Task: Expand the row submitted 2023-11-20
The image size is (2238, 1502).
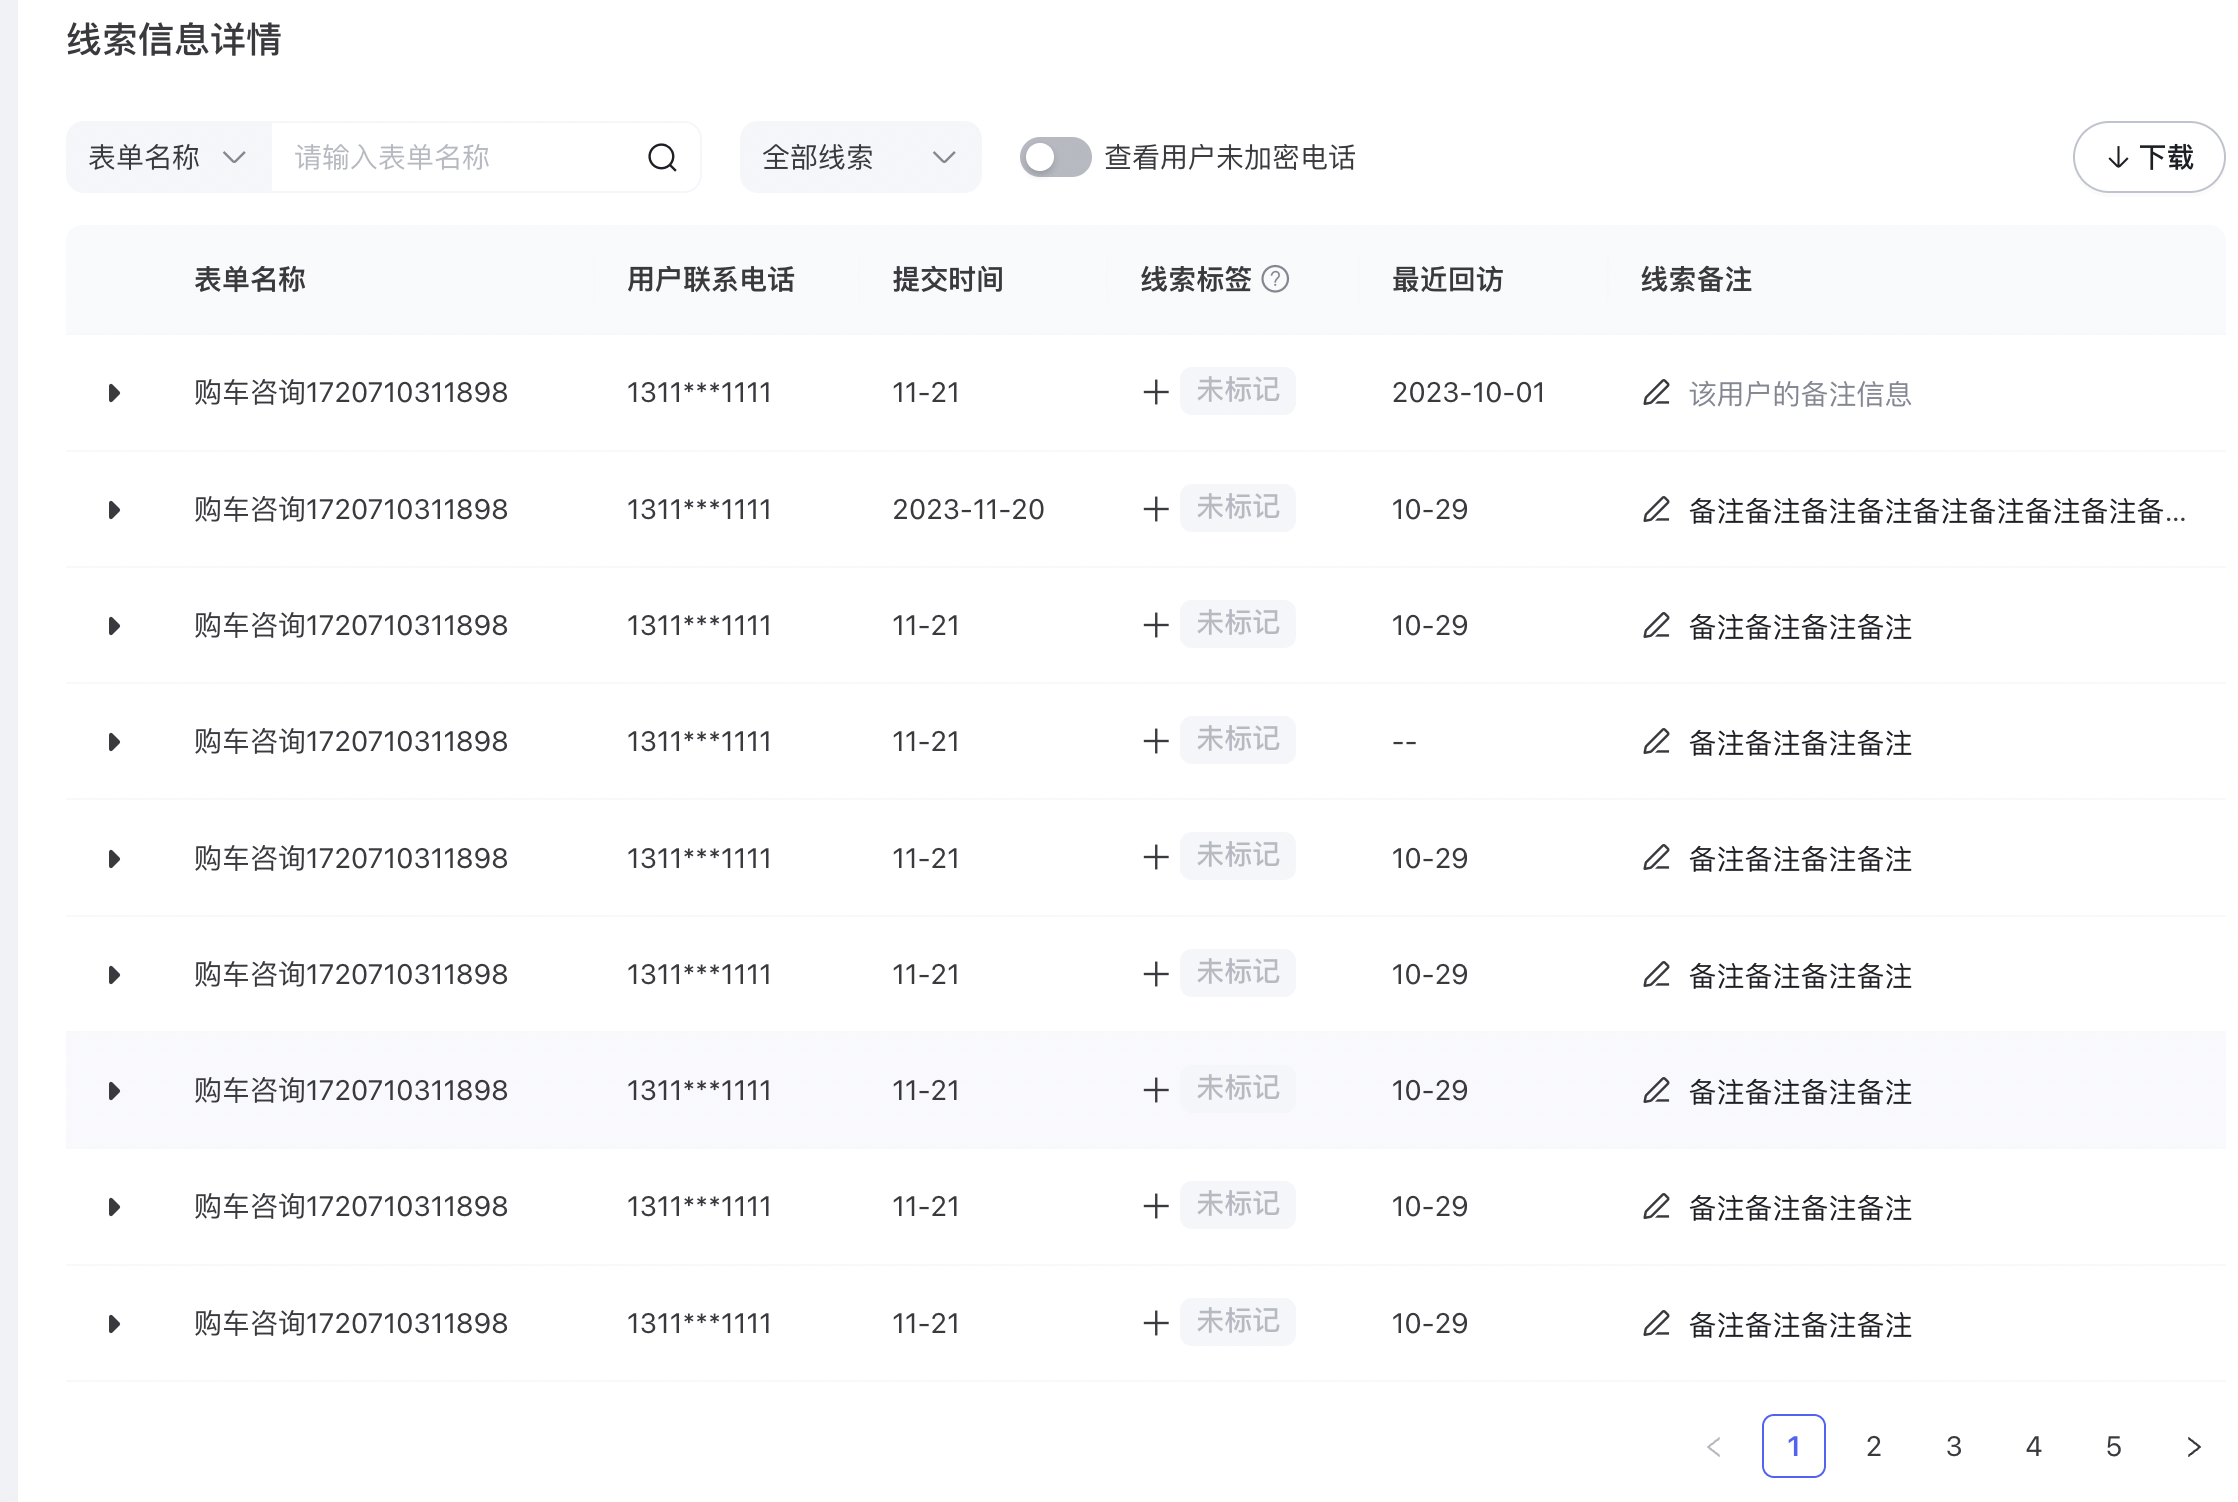Action: (x=114, y=510)
